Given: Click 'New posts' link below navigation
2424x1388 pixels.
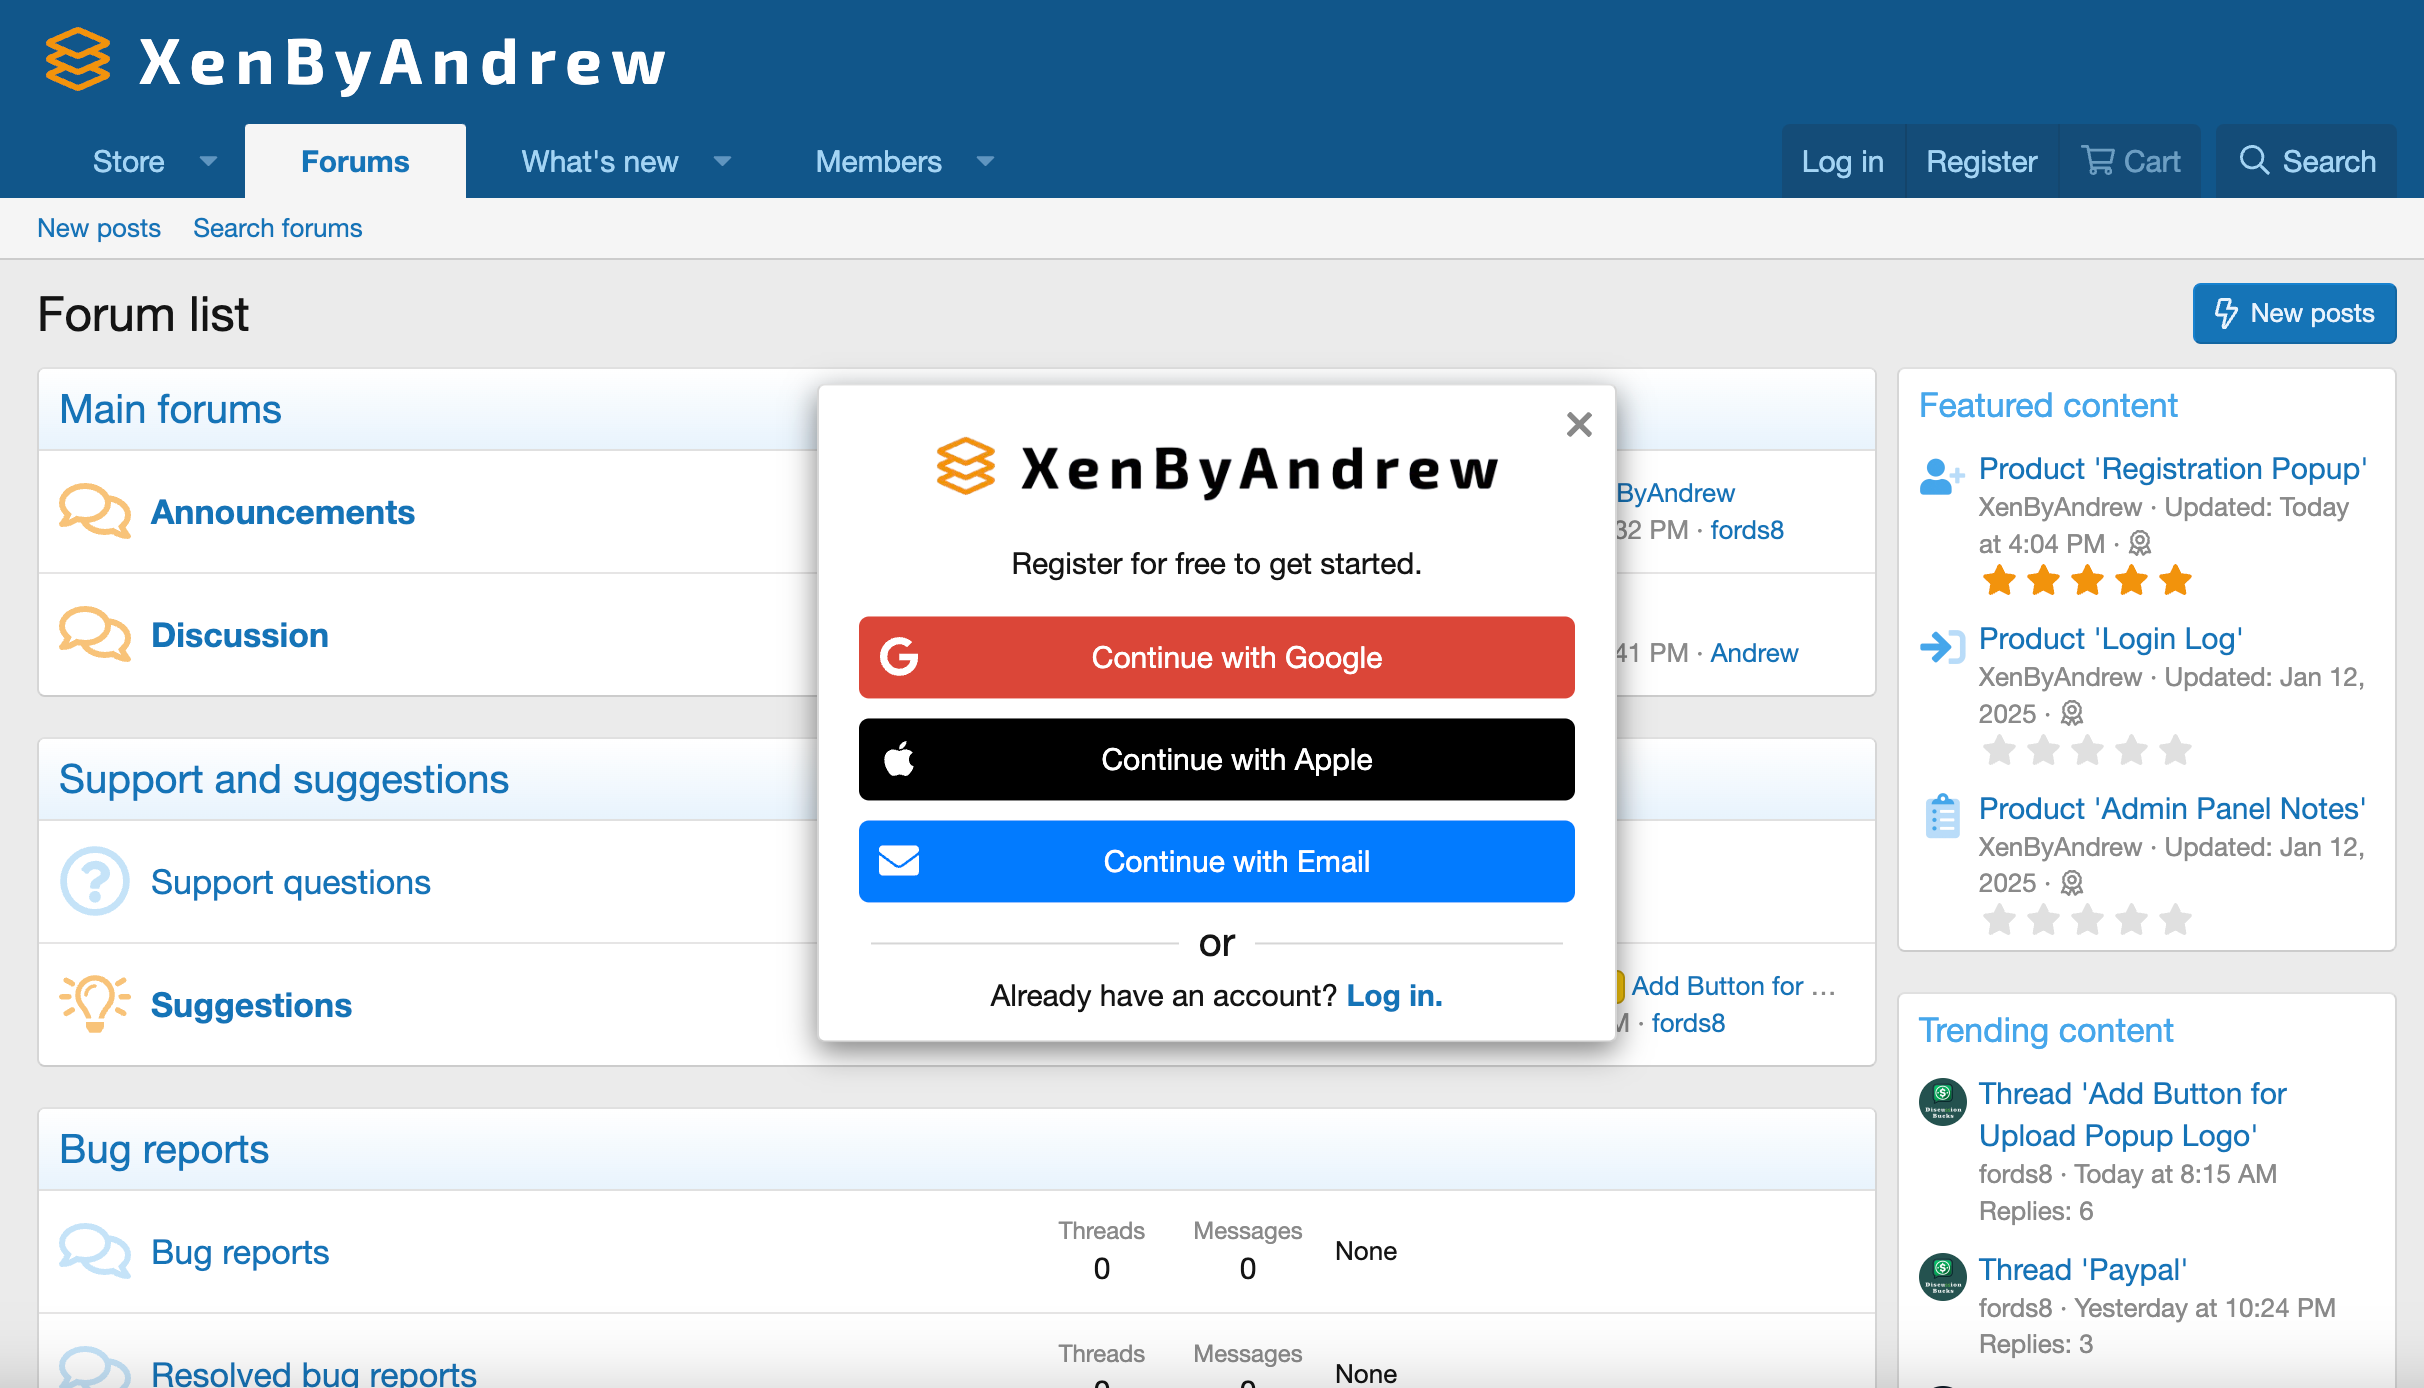Looking at the screenshot, I should (98, 228).
